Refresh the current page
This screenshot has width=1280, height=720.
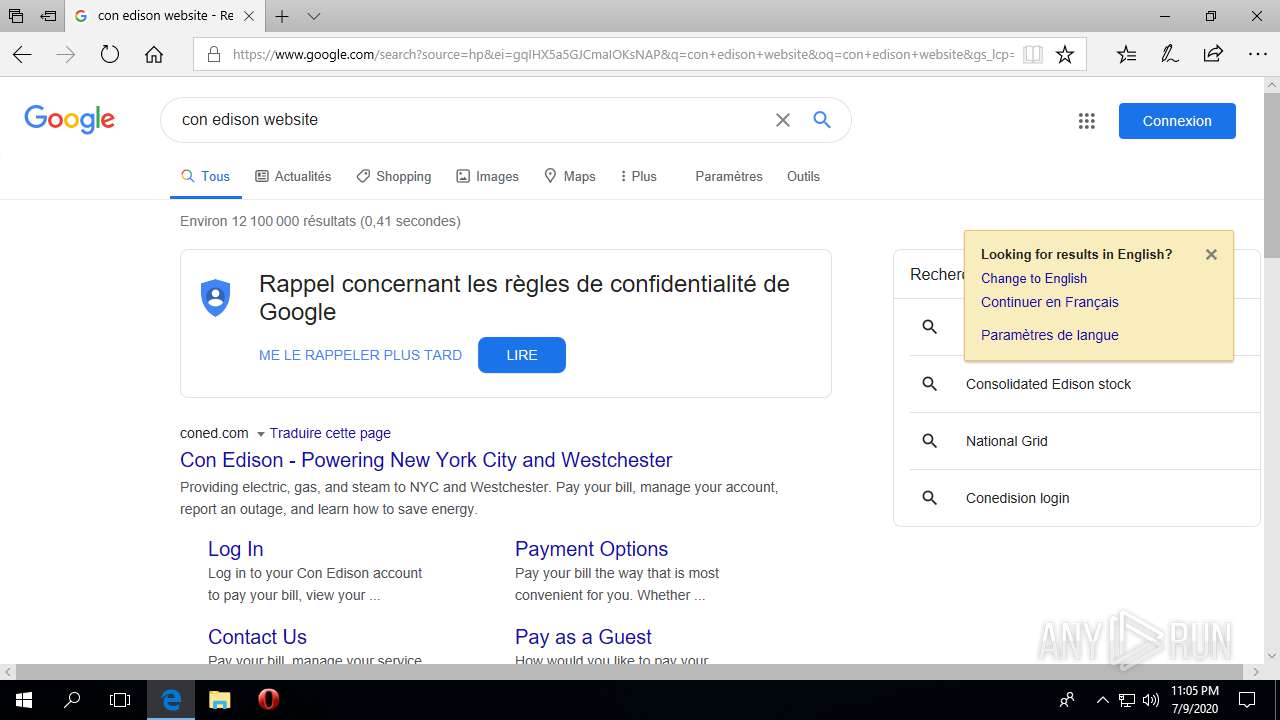(x=110, y=55)
